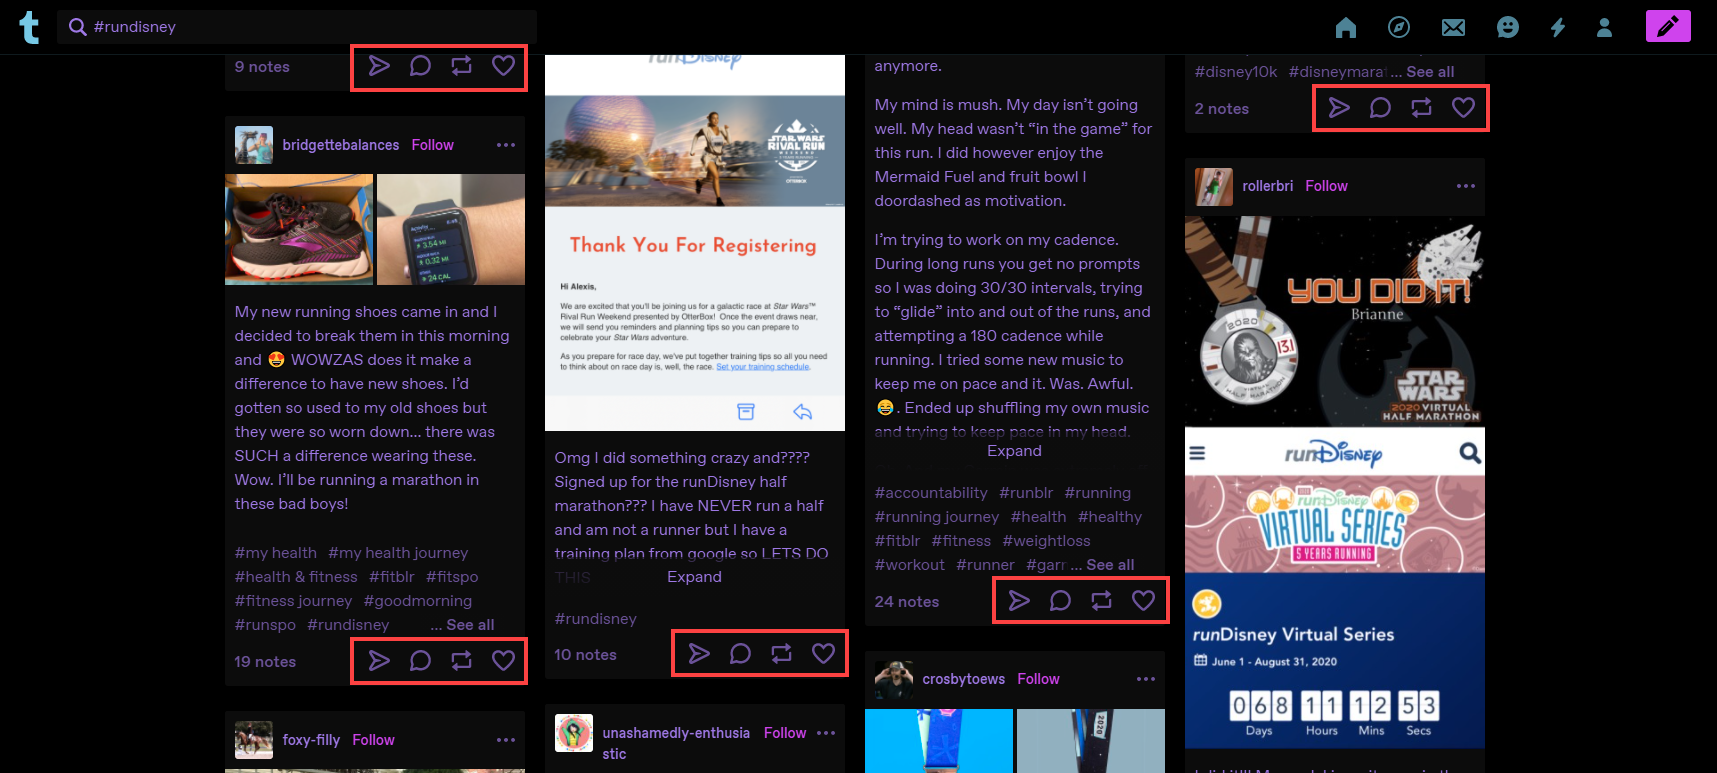This screenshot has width=1717, height=773.
Task: Follow unashamedly-enthusiastic
Action: click(785, 733)
